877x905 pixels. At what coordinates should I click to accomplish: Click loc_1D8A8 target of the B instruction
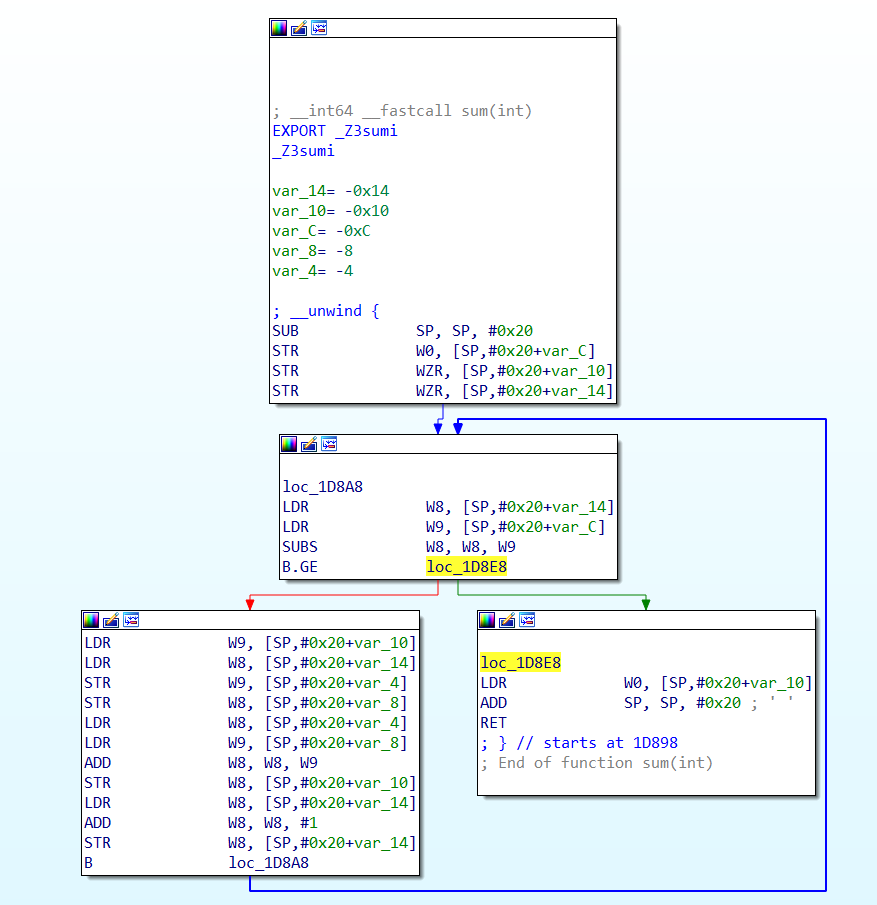[269, 863]
